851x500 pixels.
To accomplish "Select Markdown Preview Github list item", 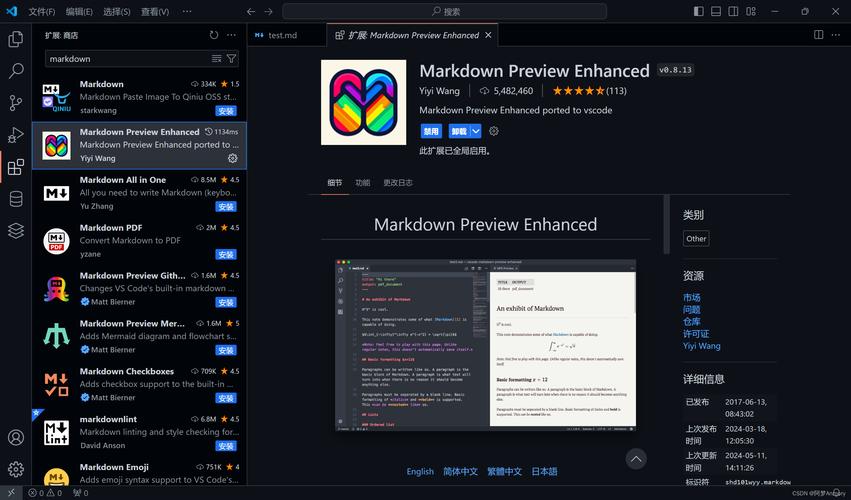I will click(x=139, y=289).
